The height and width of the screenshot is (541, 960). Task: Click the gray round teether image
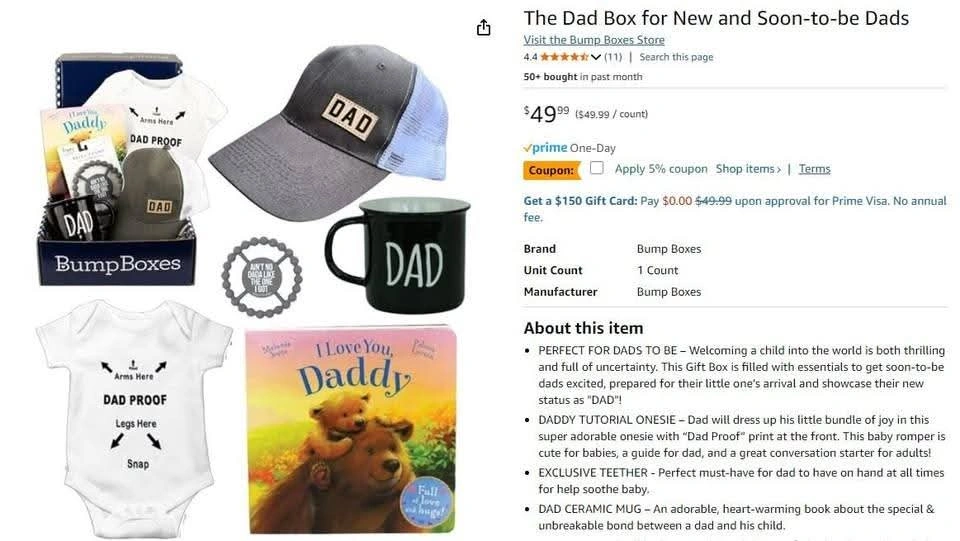pyautogui.click(x=261, y=277)
